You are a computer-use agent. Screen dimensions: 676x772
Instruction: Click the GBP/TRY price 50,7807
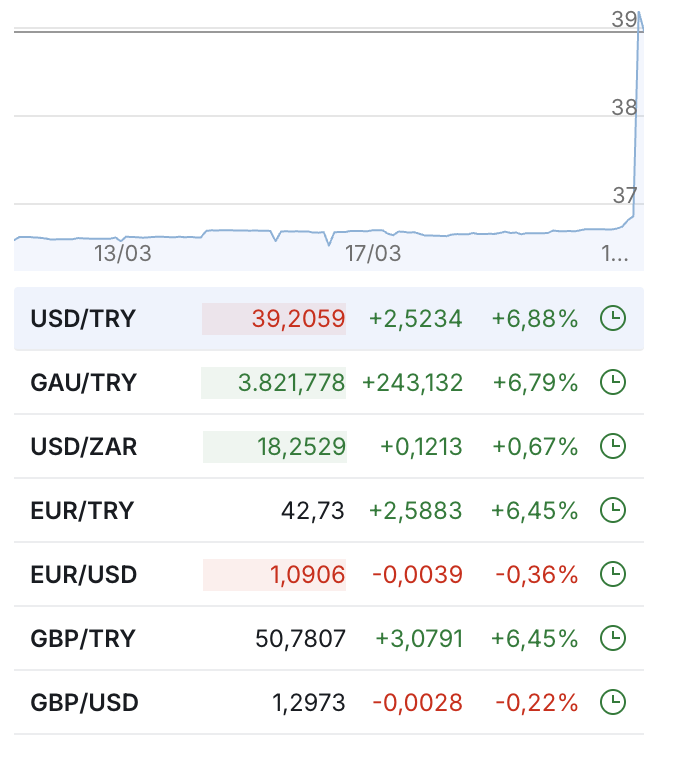300,639
